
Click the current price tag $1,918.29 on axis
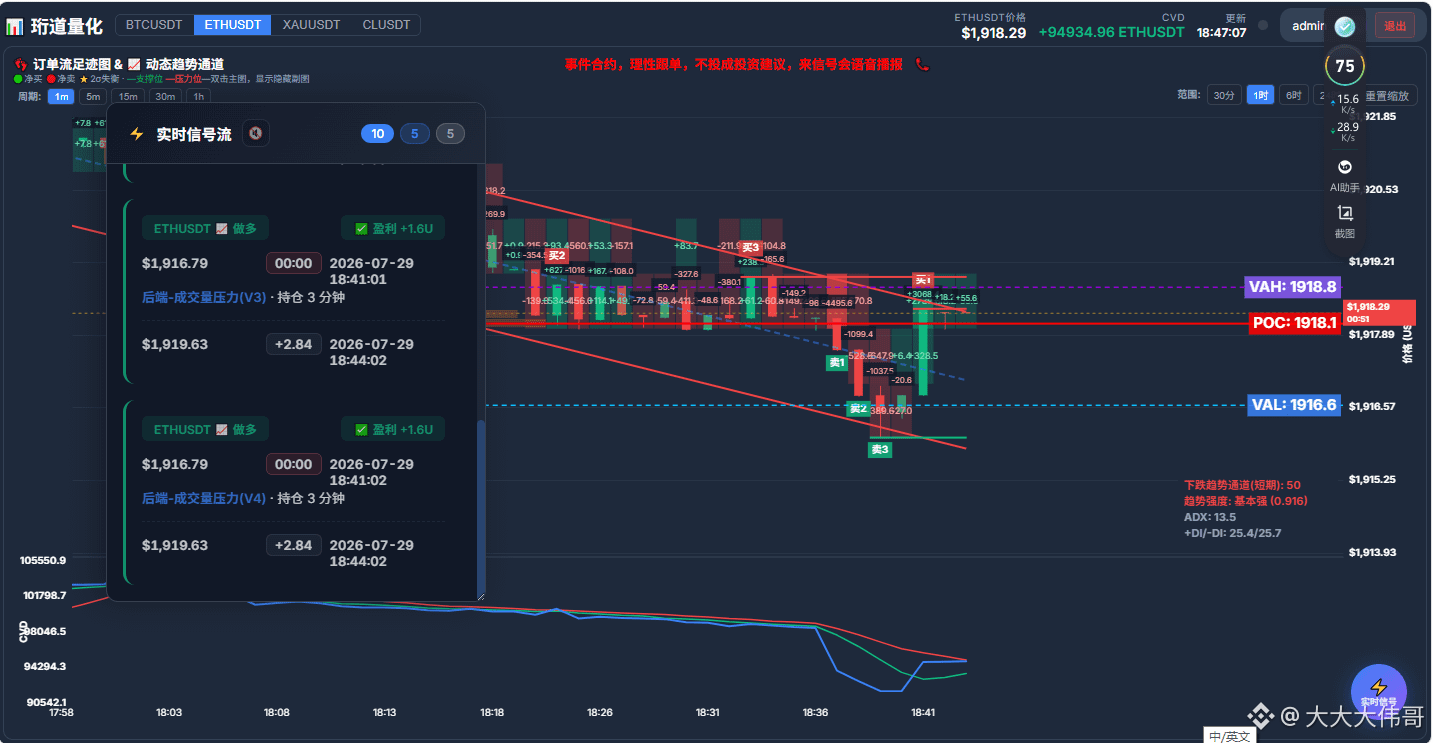coord(1381,312)
